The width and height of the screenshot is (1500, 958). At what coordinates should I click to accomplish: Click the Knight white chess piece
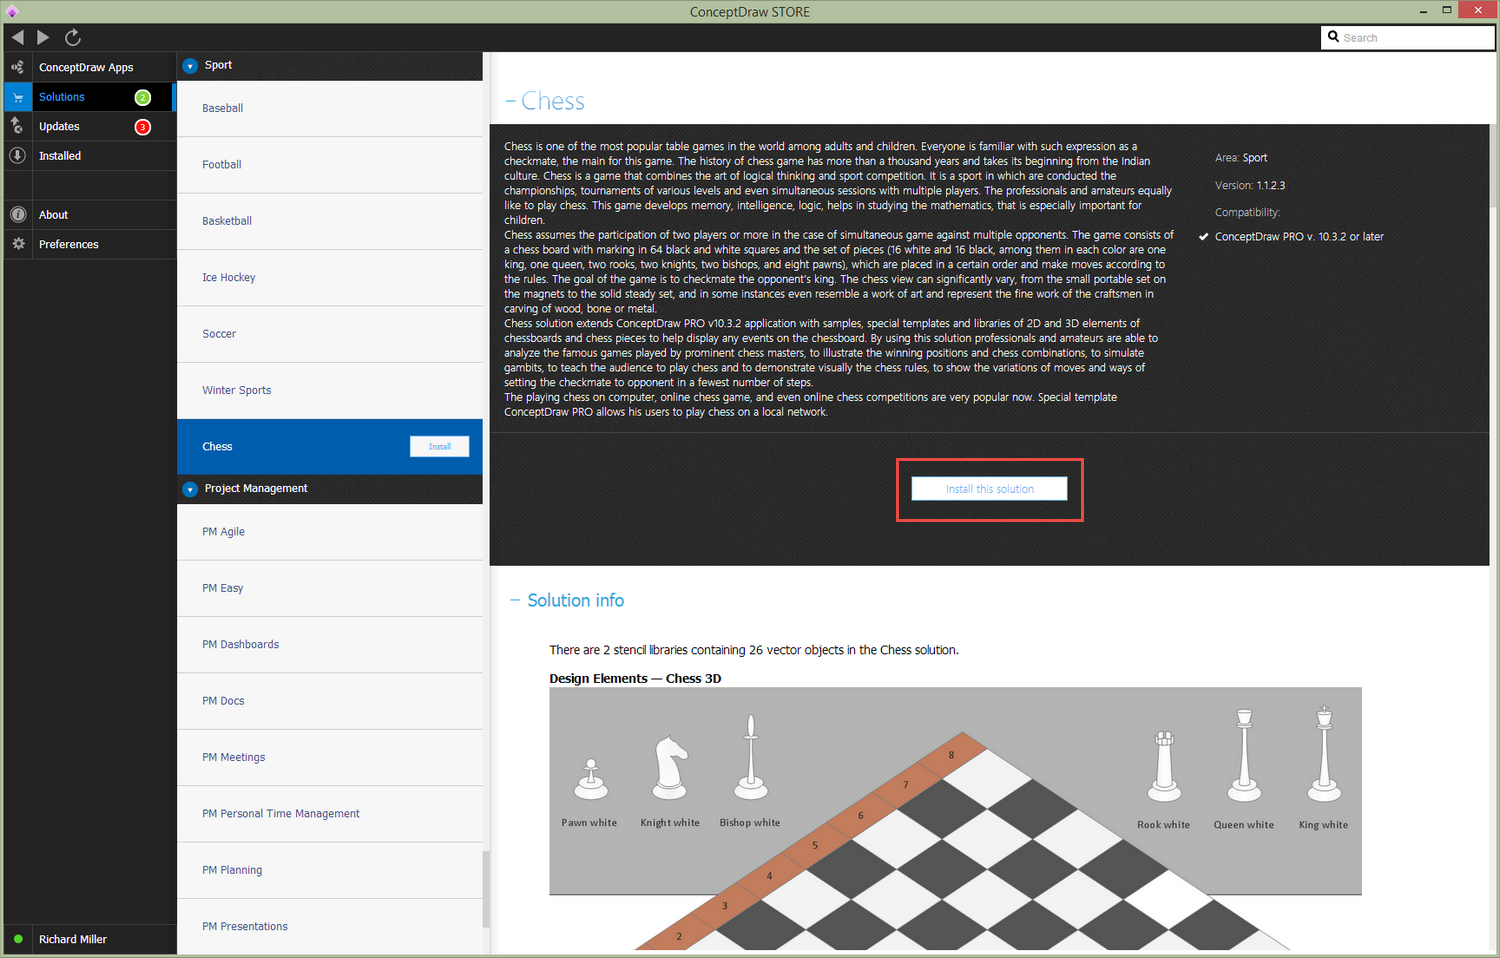[x=670, y=768]
